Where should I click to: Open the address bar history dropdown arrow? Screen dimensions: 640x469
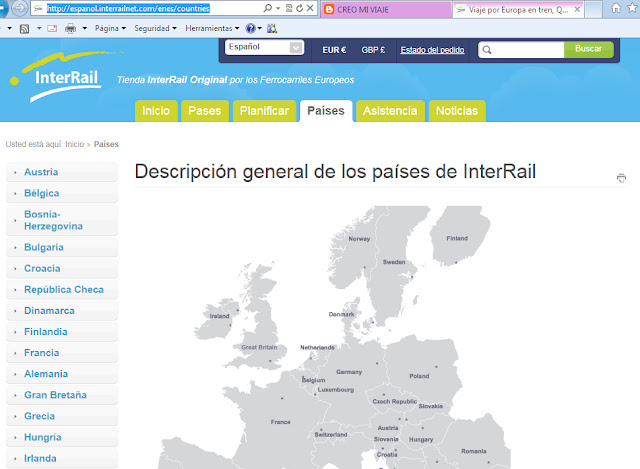click(x=278, y=8)
